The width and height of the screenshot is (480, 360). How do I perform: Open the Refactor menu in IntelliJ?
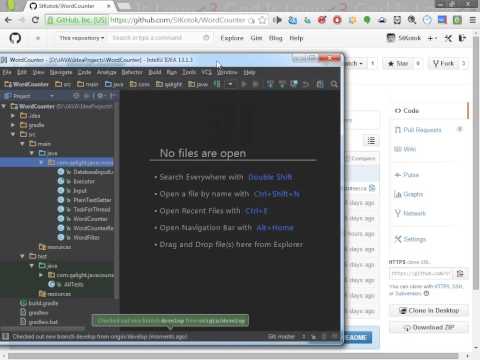pyautogui.click(x=132, y=72)
